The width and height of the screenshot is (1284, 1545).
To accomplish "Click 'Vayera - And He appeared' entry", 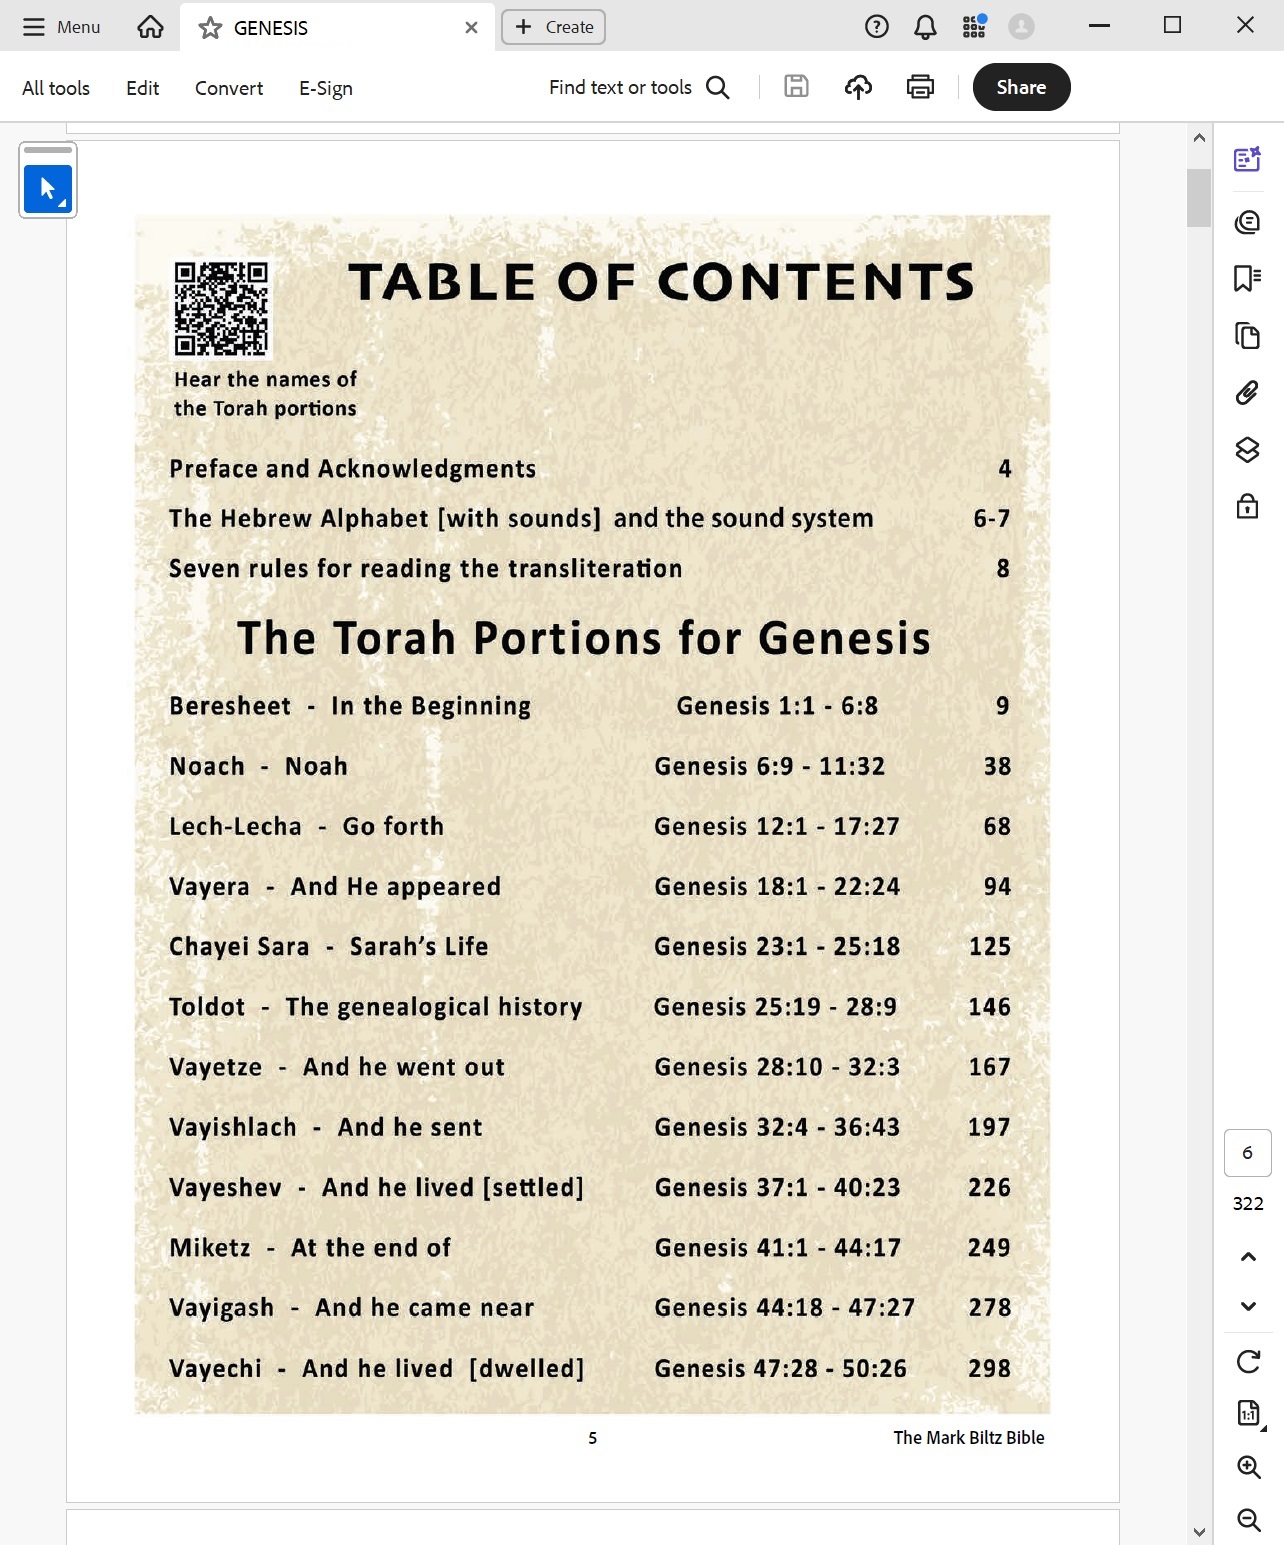I will click(x=335, y=887).
